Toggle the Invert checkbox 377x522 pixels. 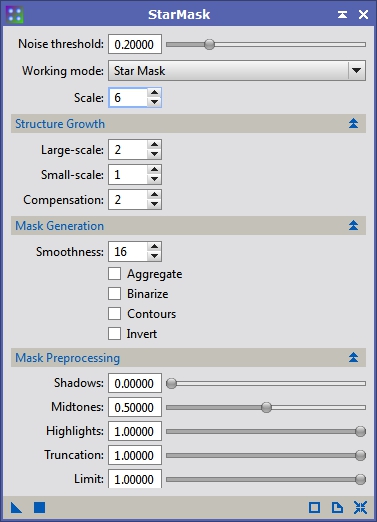(x=114, y=334)
